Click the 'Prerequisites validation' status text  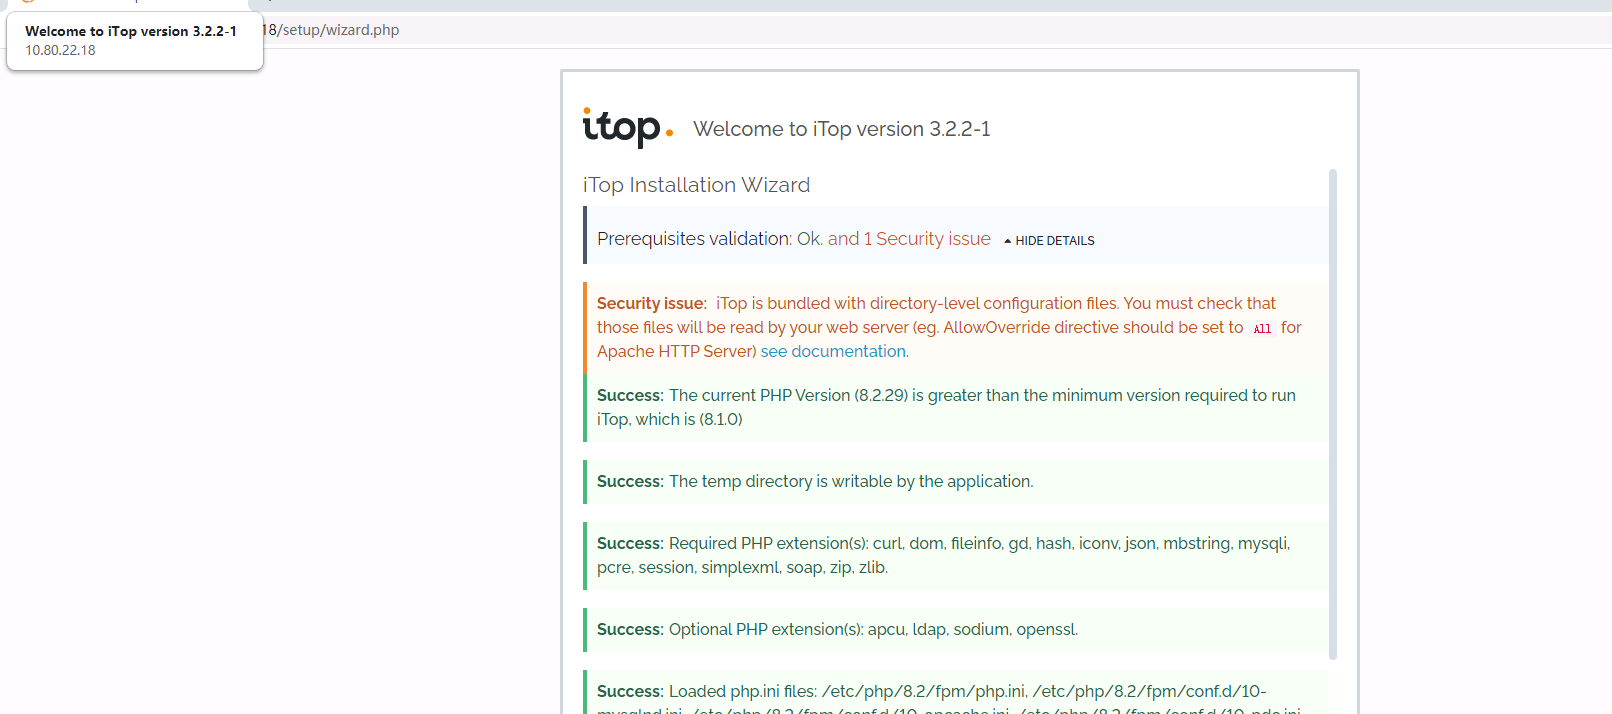point(693,239)
